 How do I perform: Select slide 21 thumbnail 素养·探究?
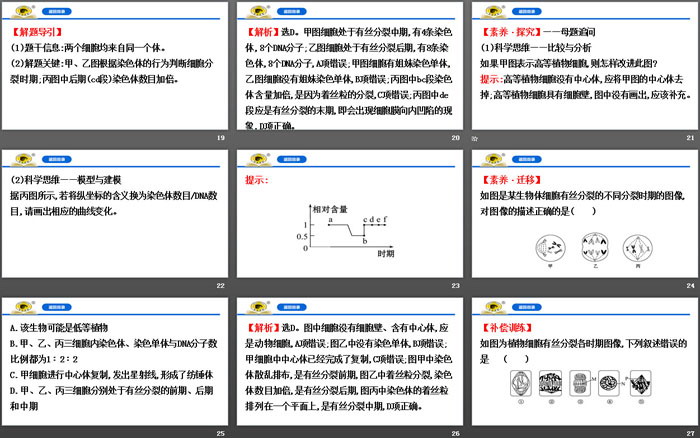point(585,66)
